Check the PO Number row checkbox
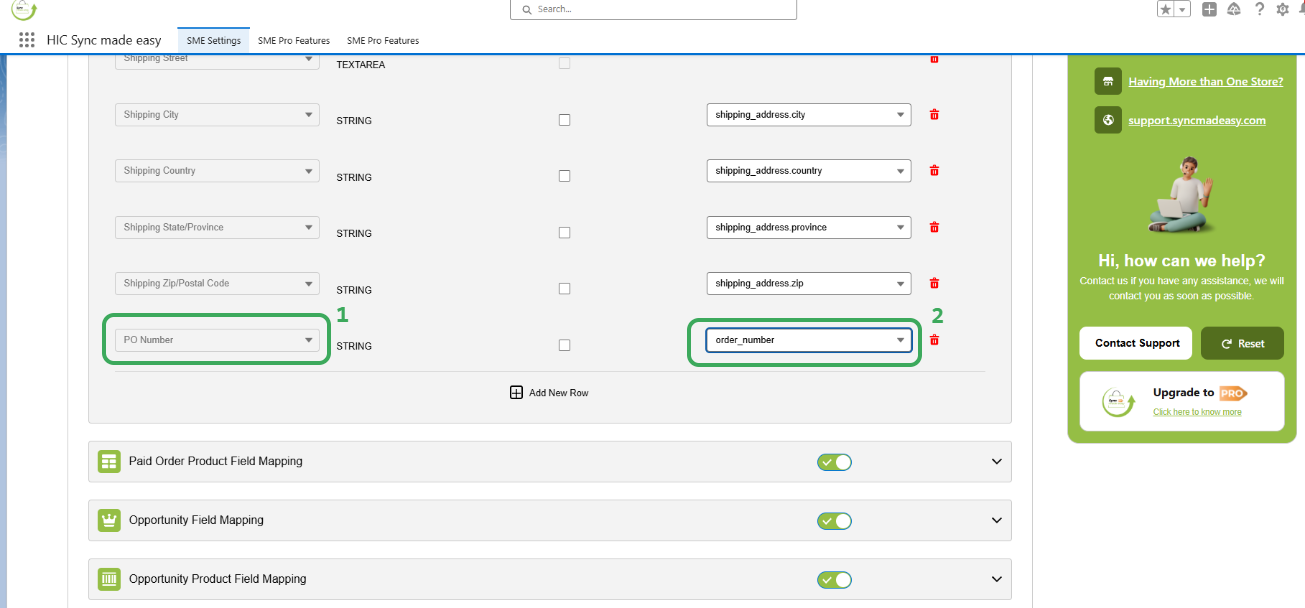The height and width of the screenshot is (608, 1305). click(564, 345)
